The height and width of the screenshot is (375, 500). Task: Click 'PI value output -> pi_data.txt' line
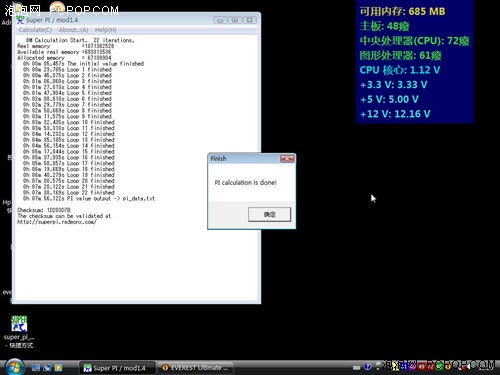coord(89,198)
